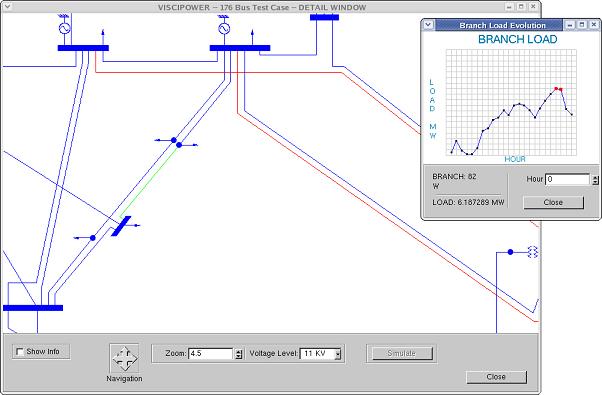Click the red peak point on load graph

coord(556,89)
